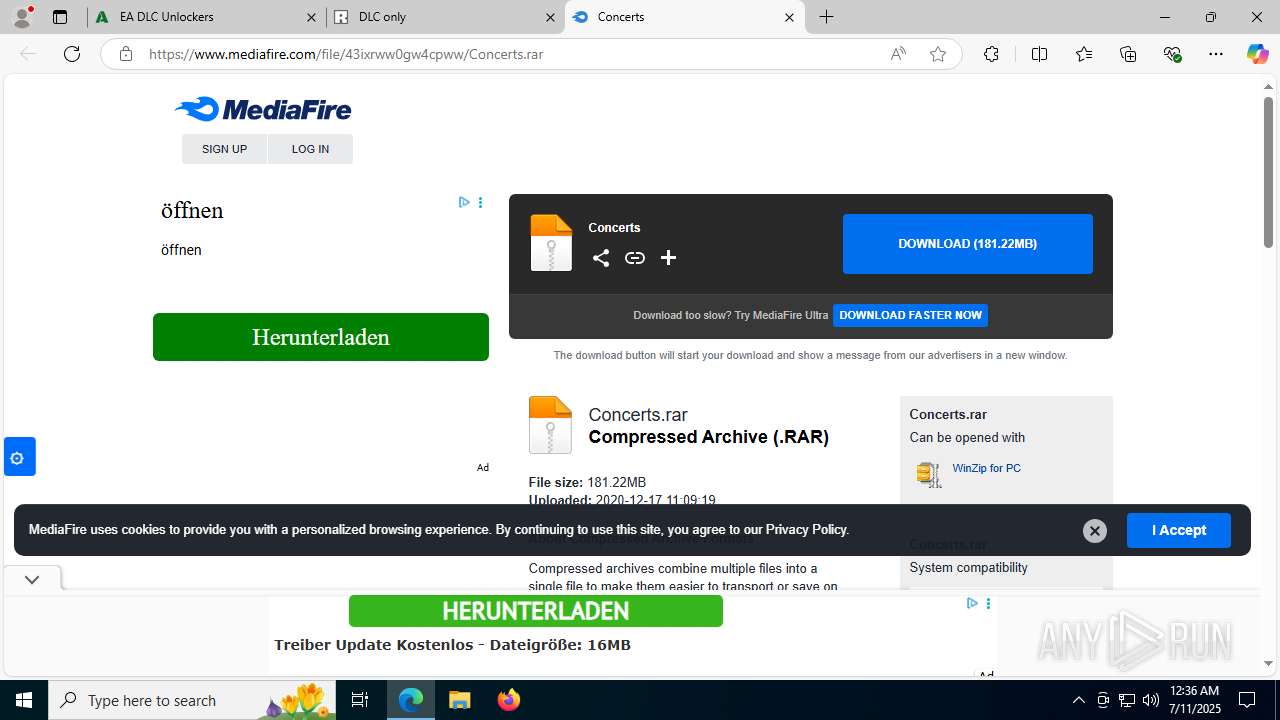Dismiss the cookie notice with X
The image size is (1280, 720).
(1095, 531)
